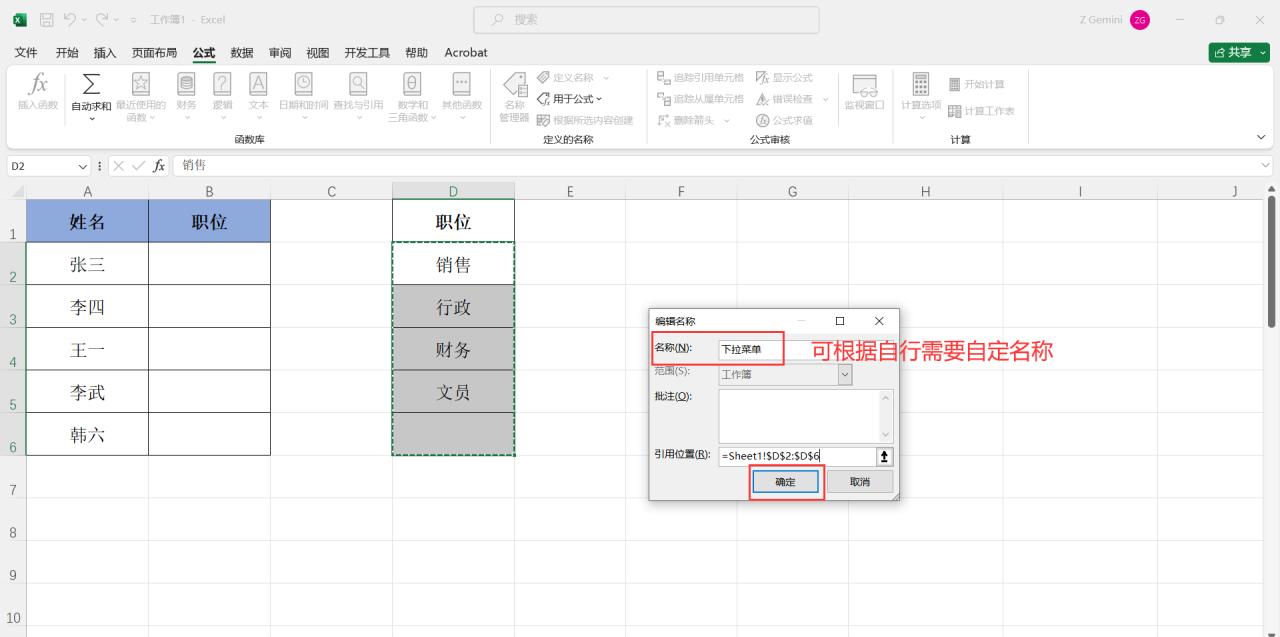Screen dimensions: 1280x637
Task: Open the 范围 workbook scope dropdown
Action: [x=845, y=374]
